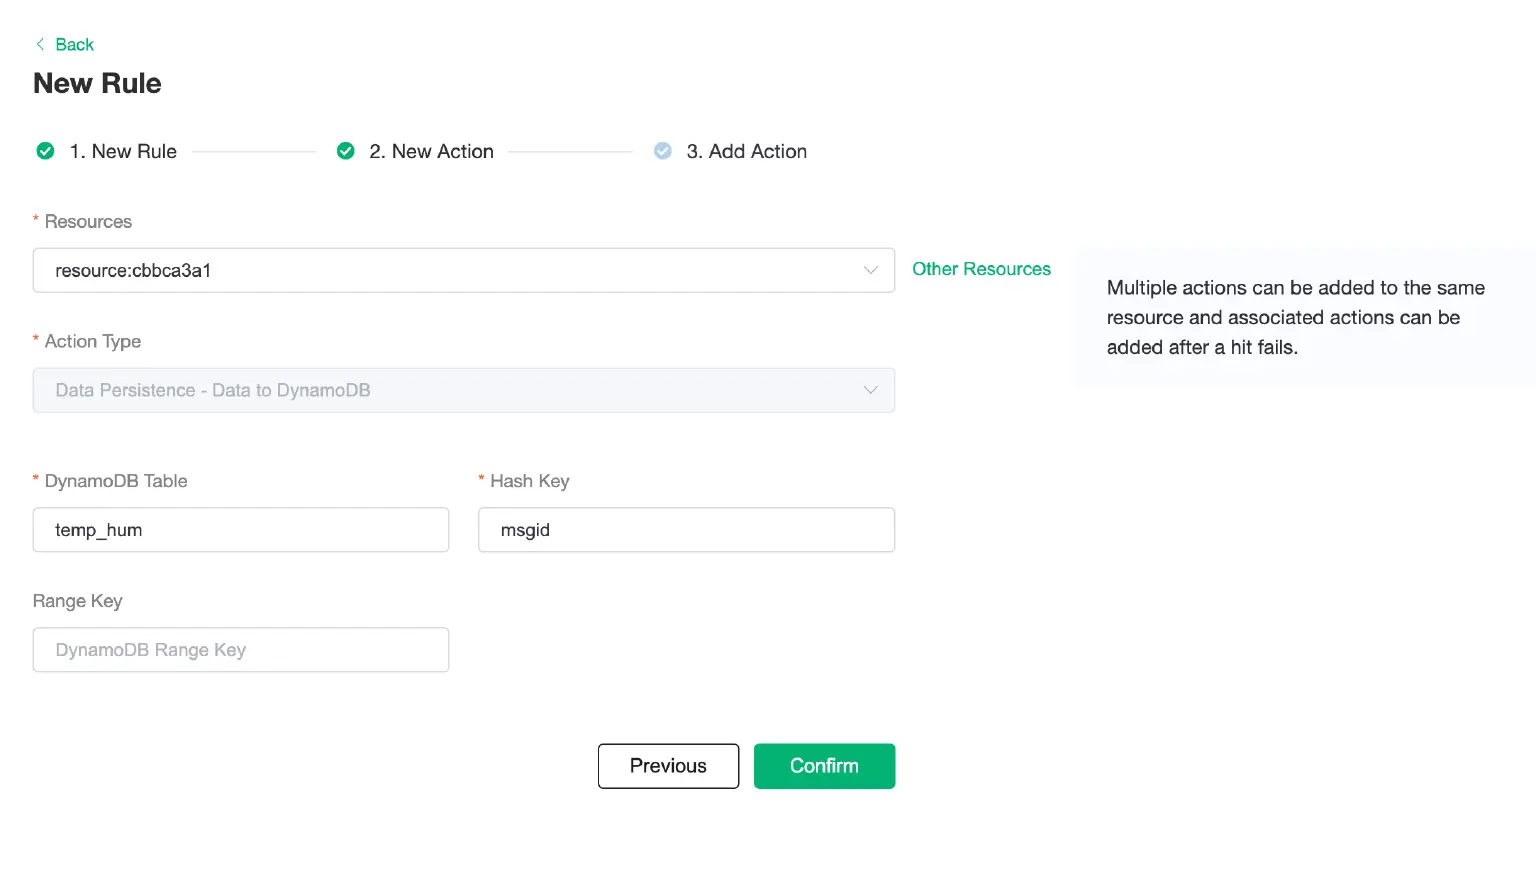Click the chevron arrow inside the Resources selector
1536x891 pixels.
point(870,270)
